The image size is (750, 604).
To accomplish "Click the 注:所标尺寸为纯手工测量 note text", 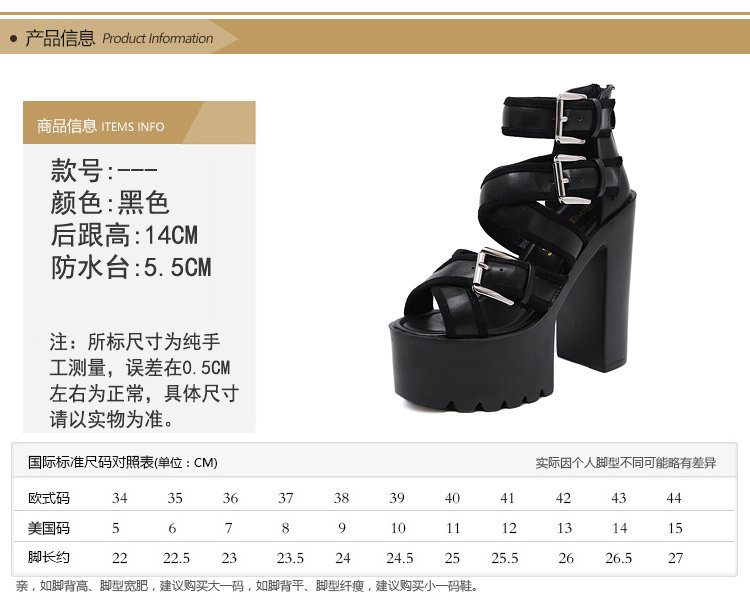I will click(x=144, y=381).
